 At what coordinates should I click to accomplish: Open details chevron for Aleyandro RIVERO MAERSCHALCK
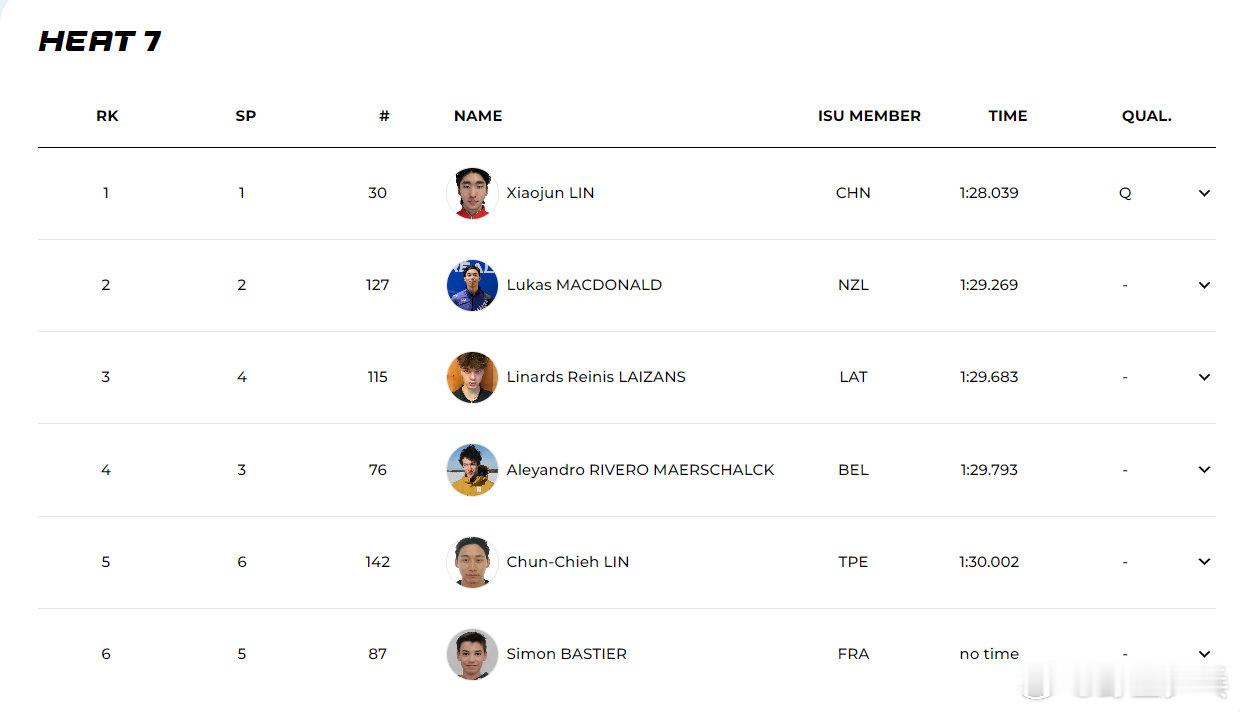[x=1204, y=469]
